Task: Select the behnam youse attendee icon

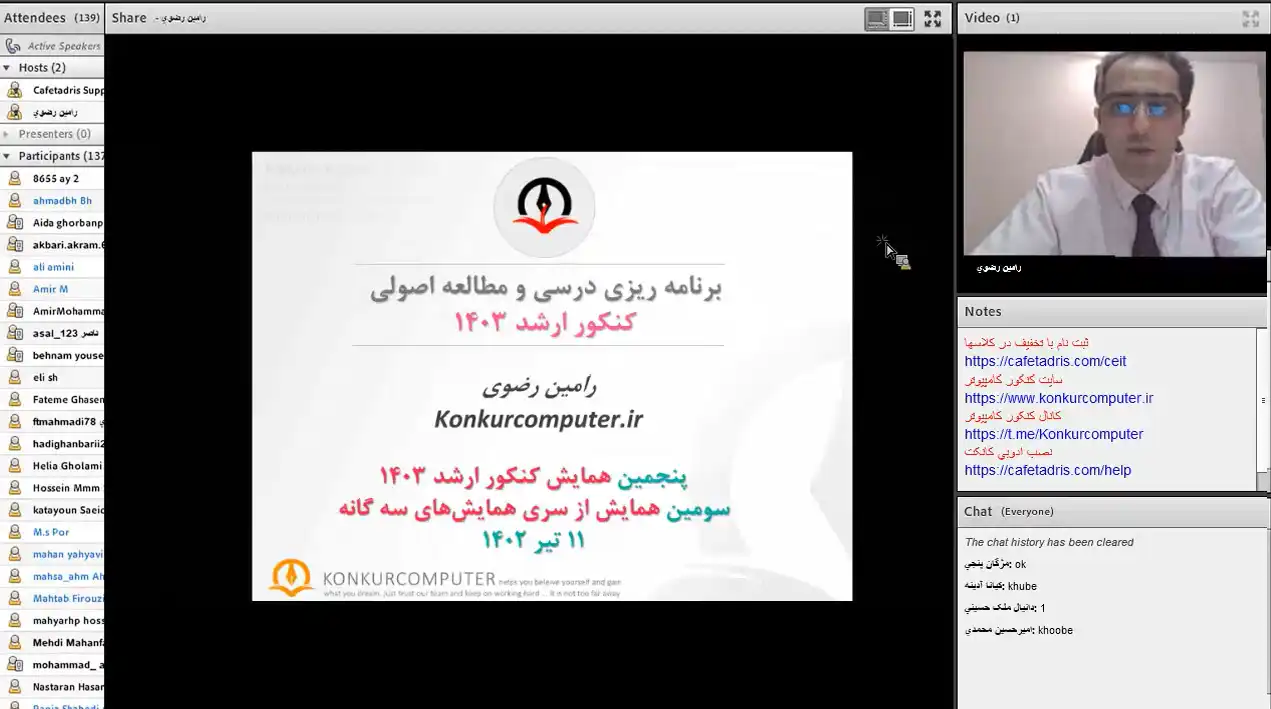Action: pos(14,355)
